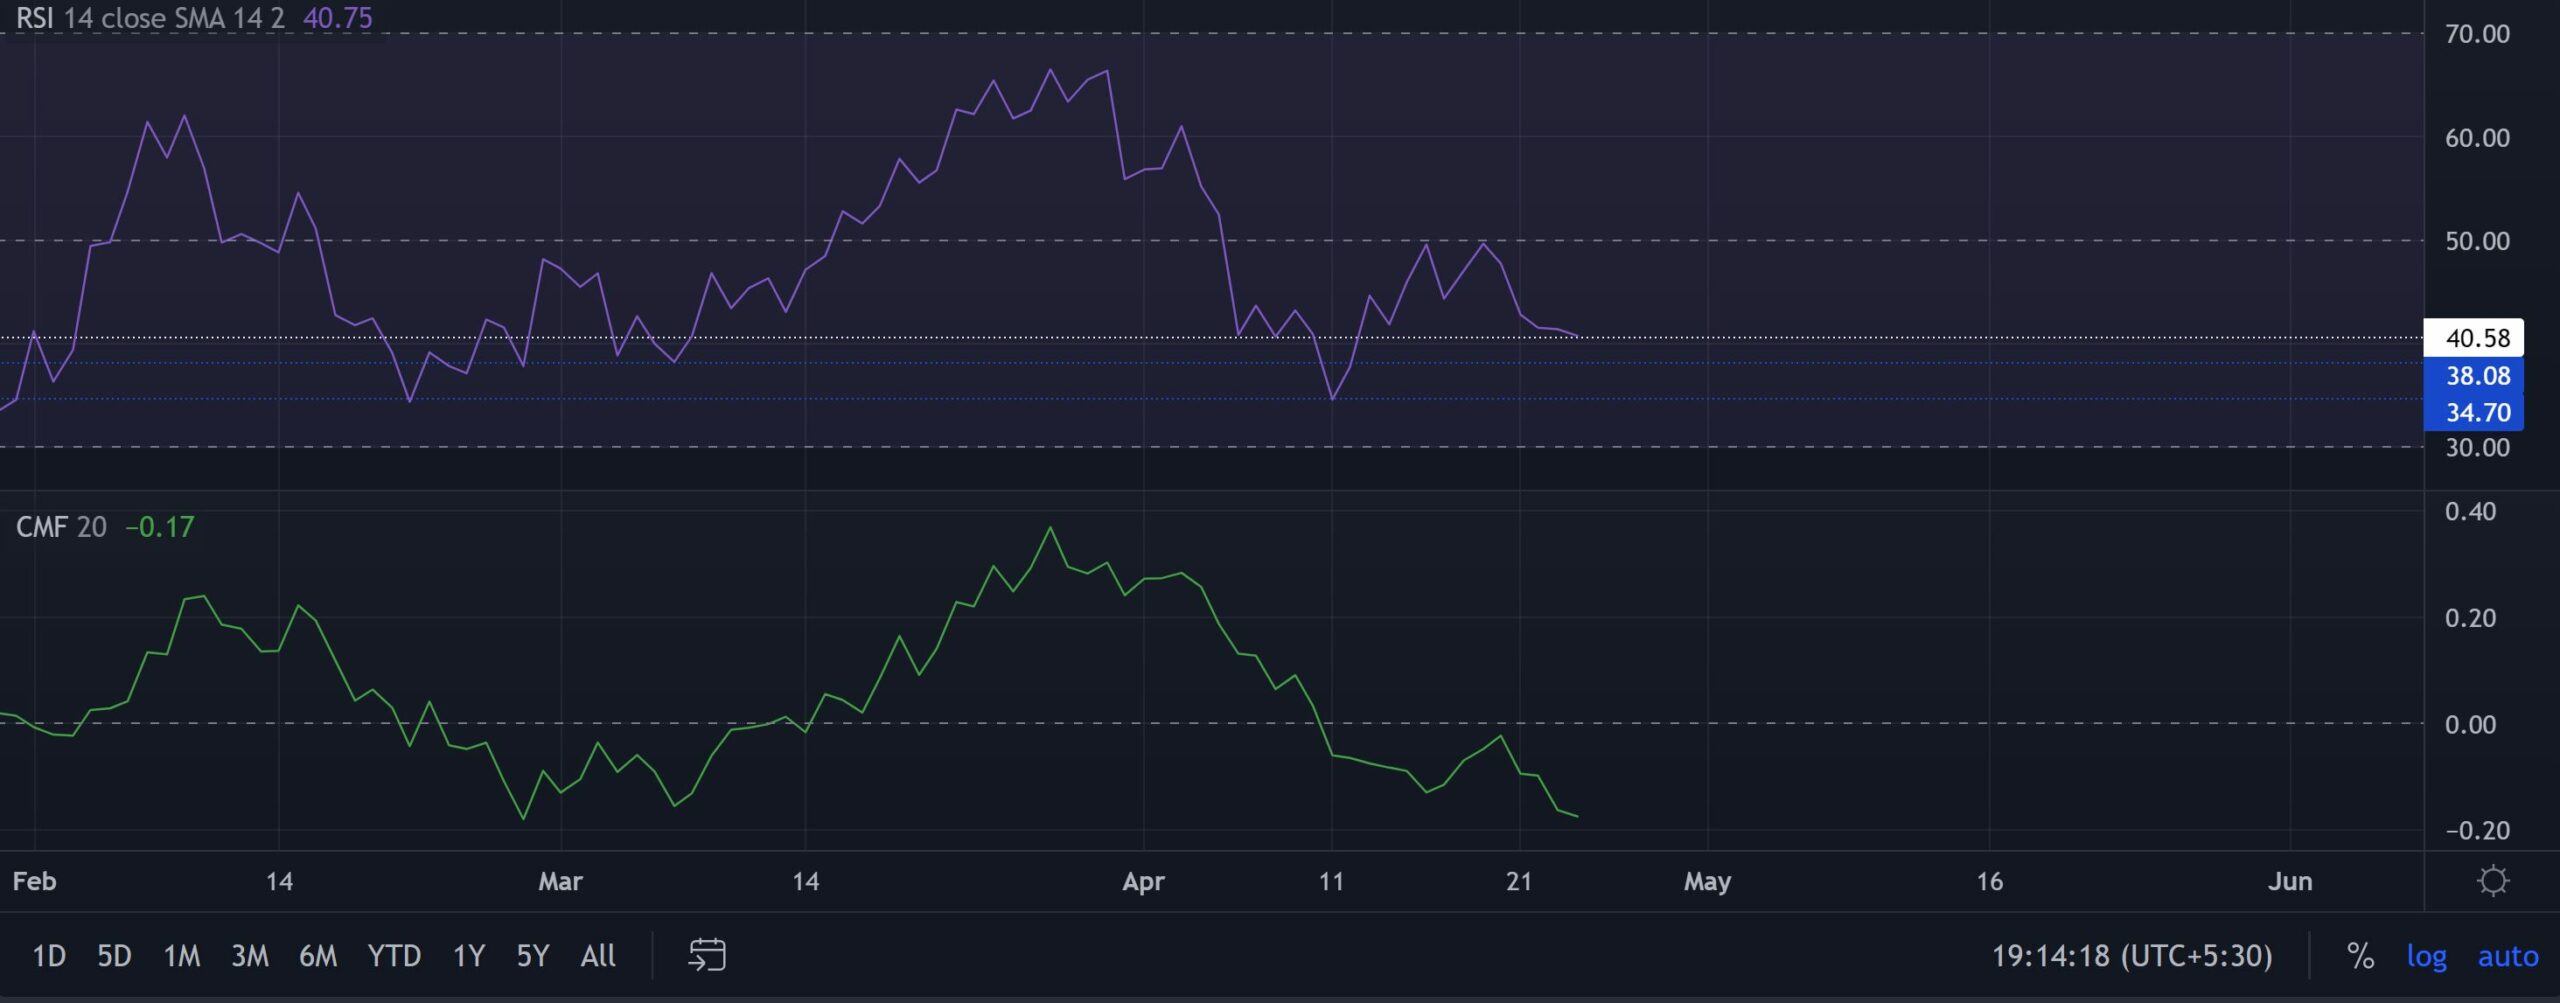The width and height of the screenshot is (2560, 1003).
Task: Toggle logarithmic scale via the log option
Action: pyautogui.click(x=2426, y=956)
